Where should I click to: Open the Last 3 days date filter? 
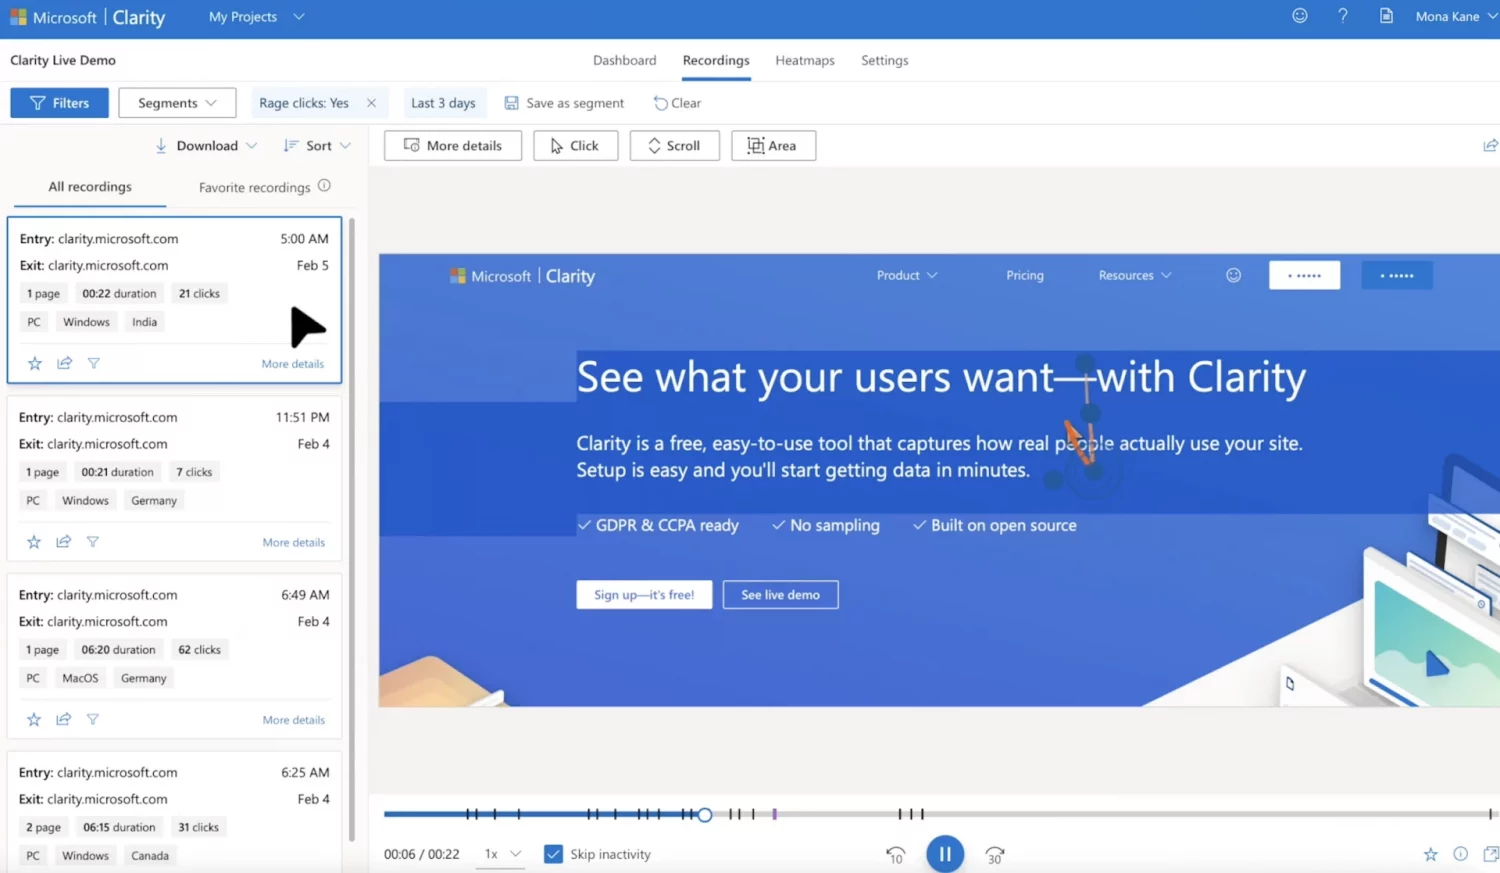point(443,103)
